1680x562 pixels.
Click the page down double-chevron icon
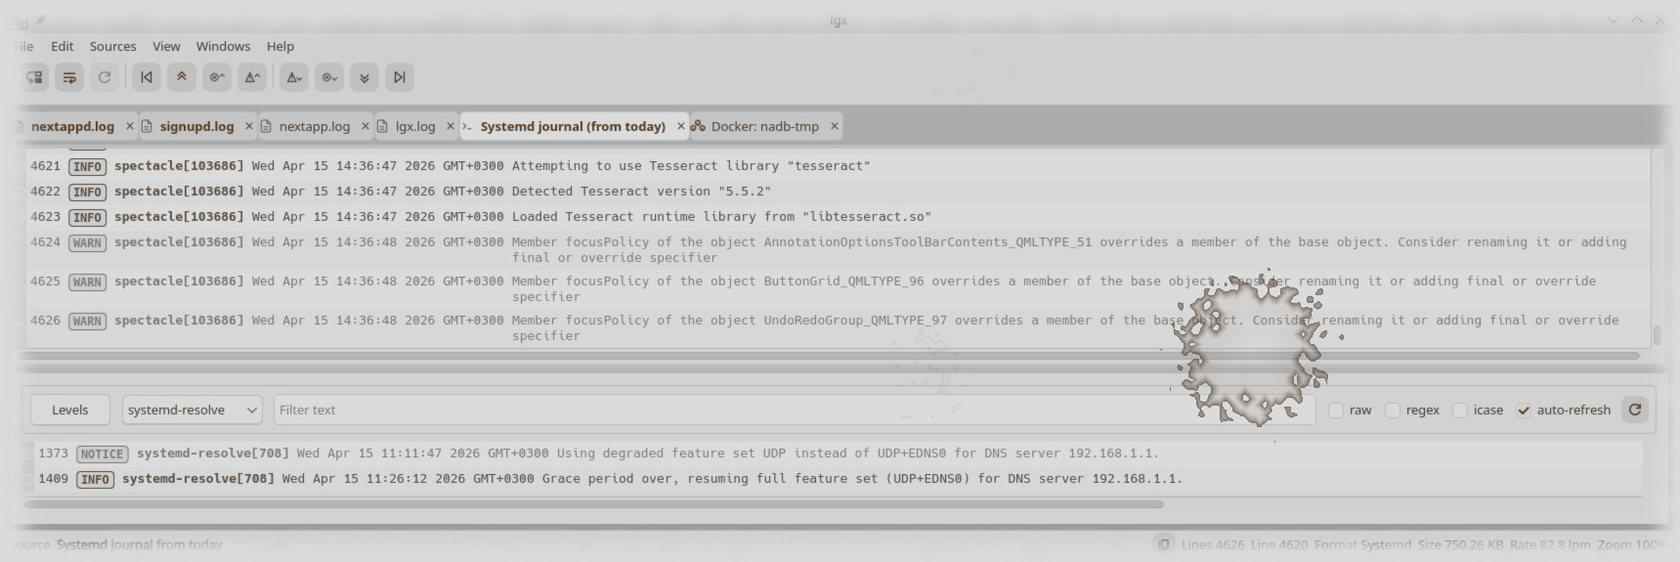[364, 77]
